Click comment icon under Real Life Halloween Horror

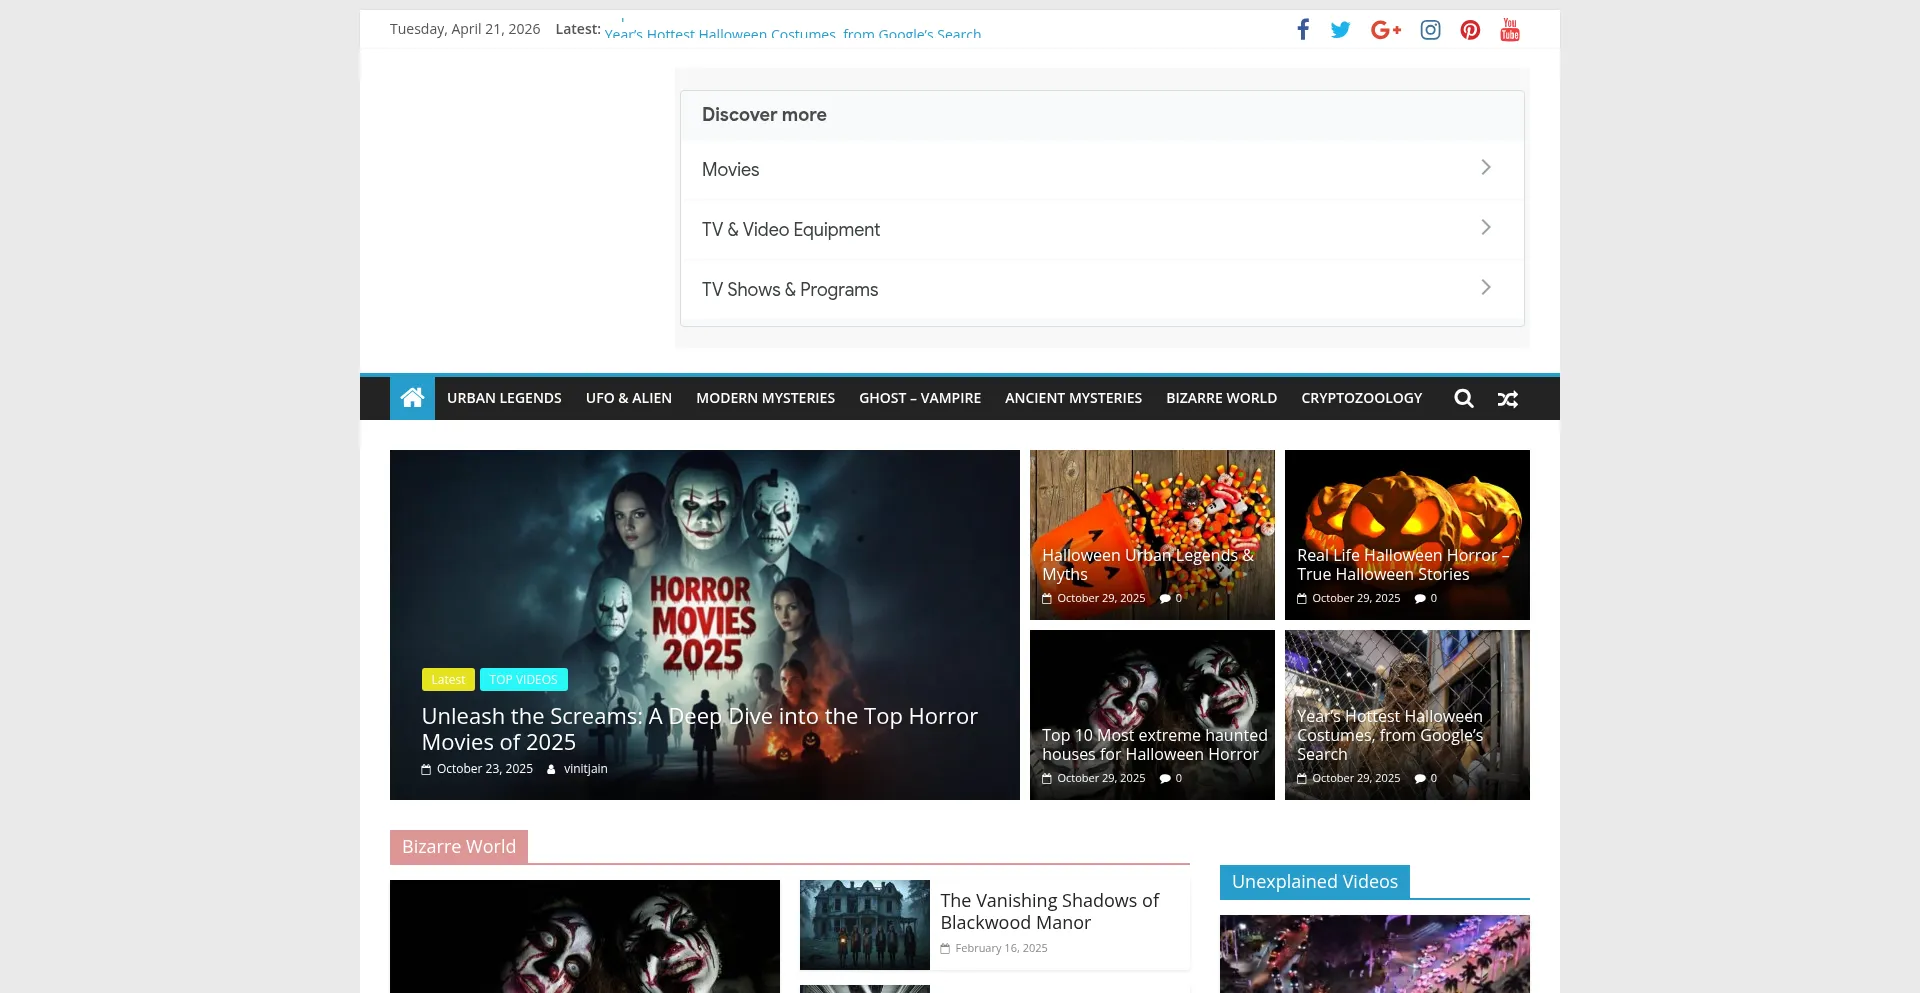coord(1420,598)
